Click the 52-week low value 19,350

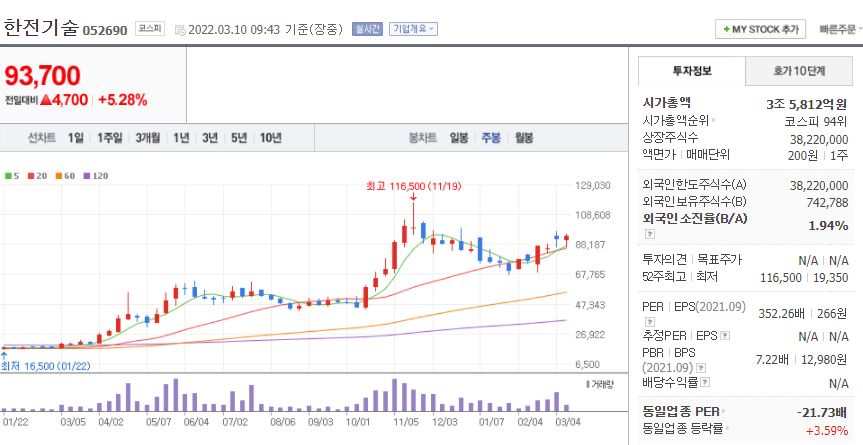click(x=831, y=278)
